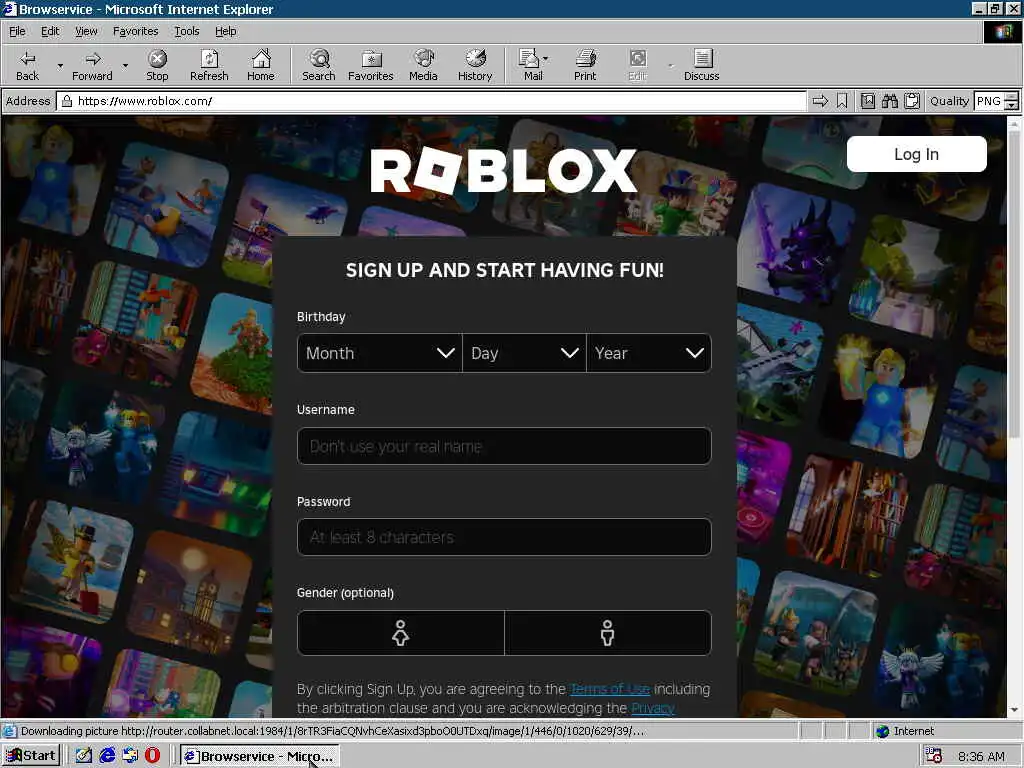Screen dimensions: 1024x768
Task: Click the Quality PNG spinner up arrow
Action: click(1012, 97)
